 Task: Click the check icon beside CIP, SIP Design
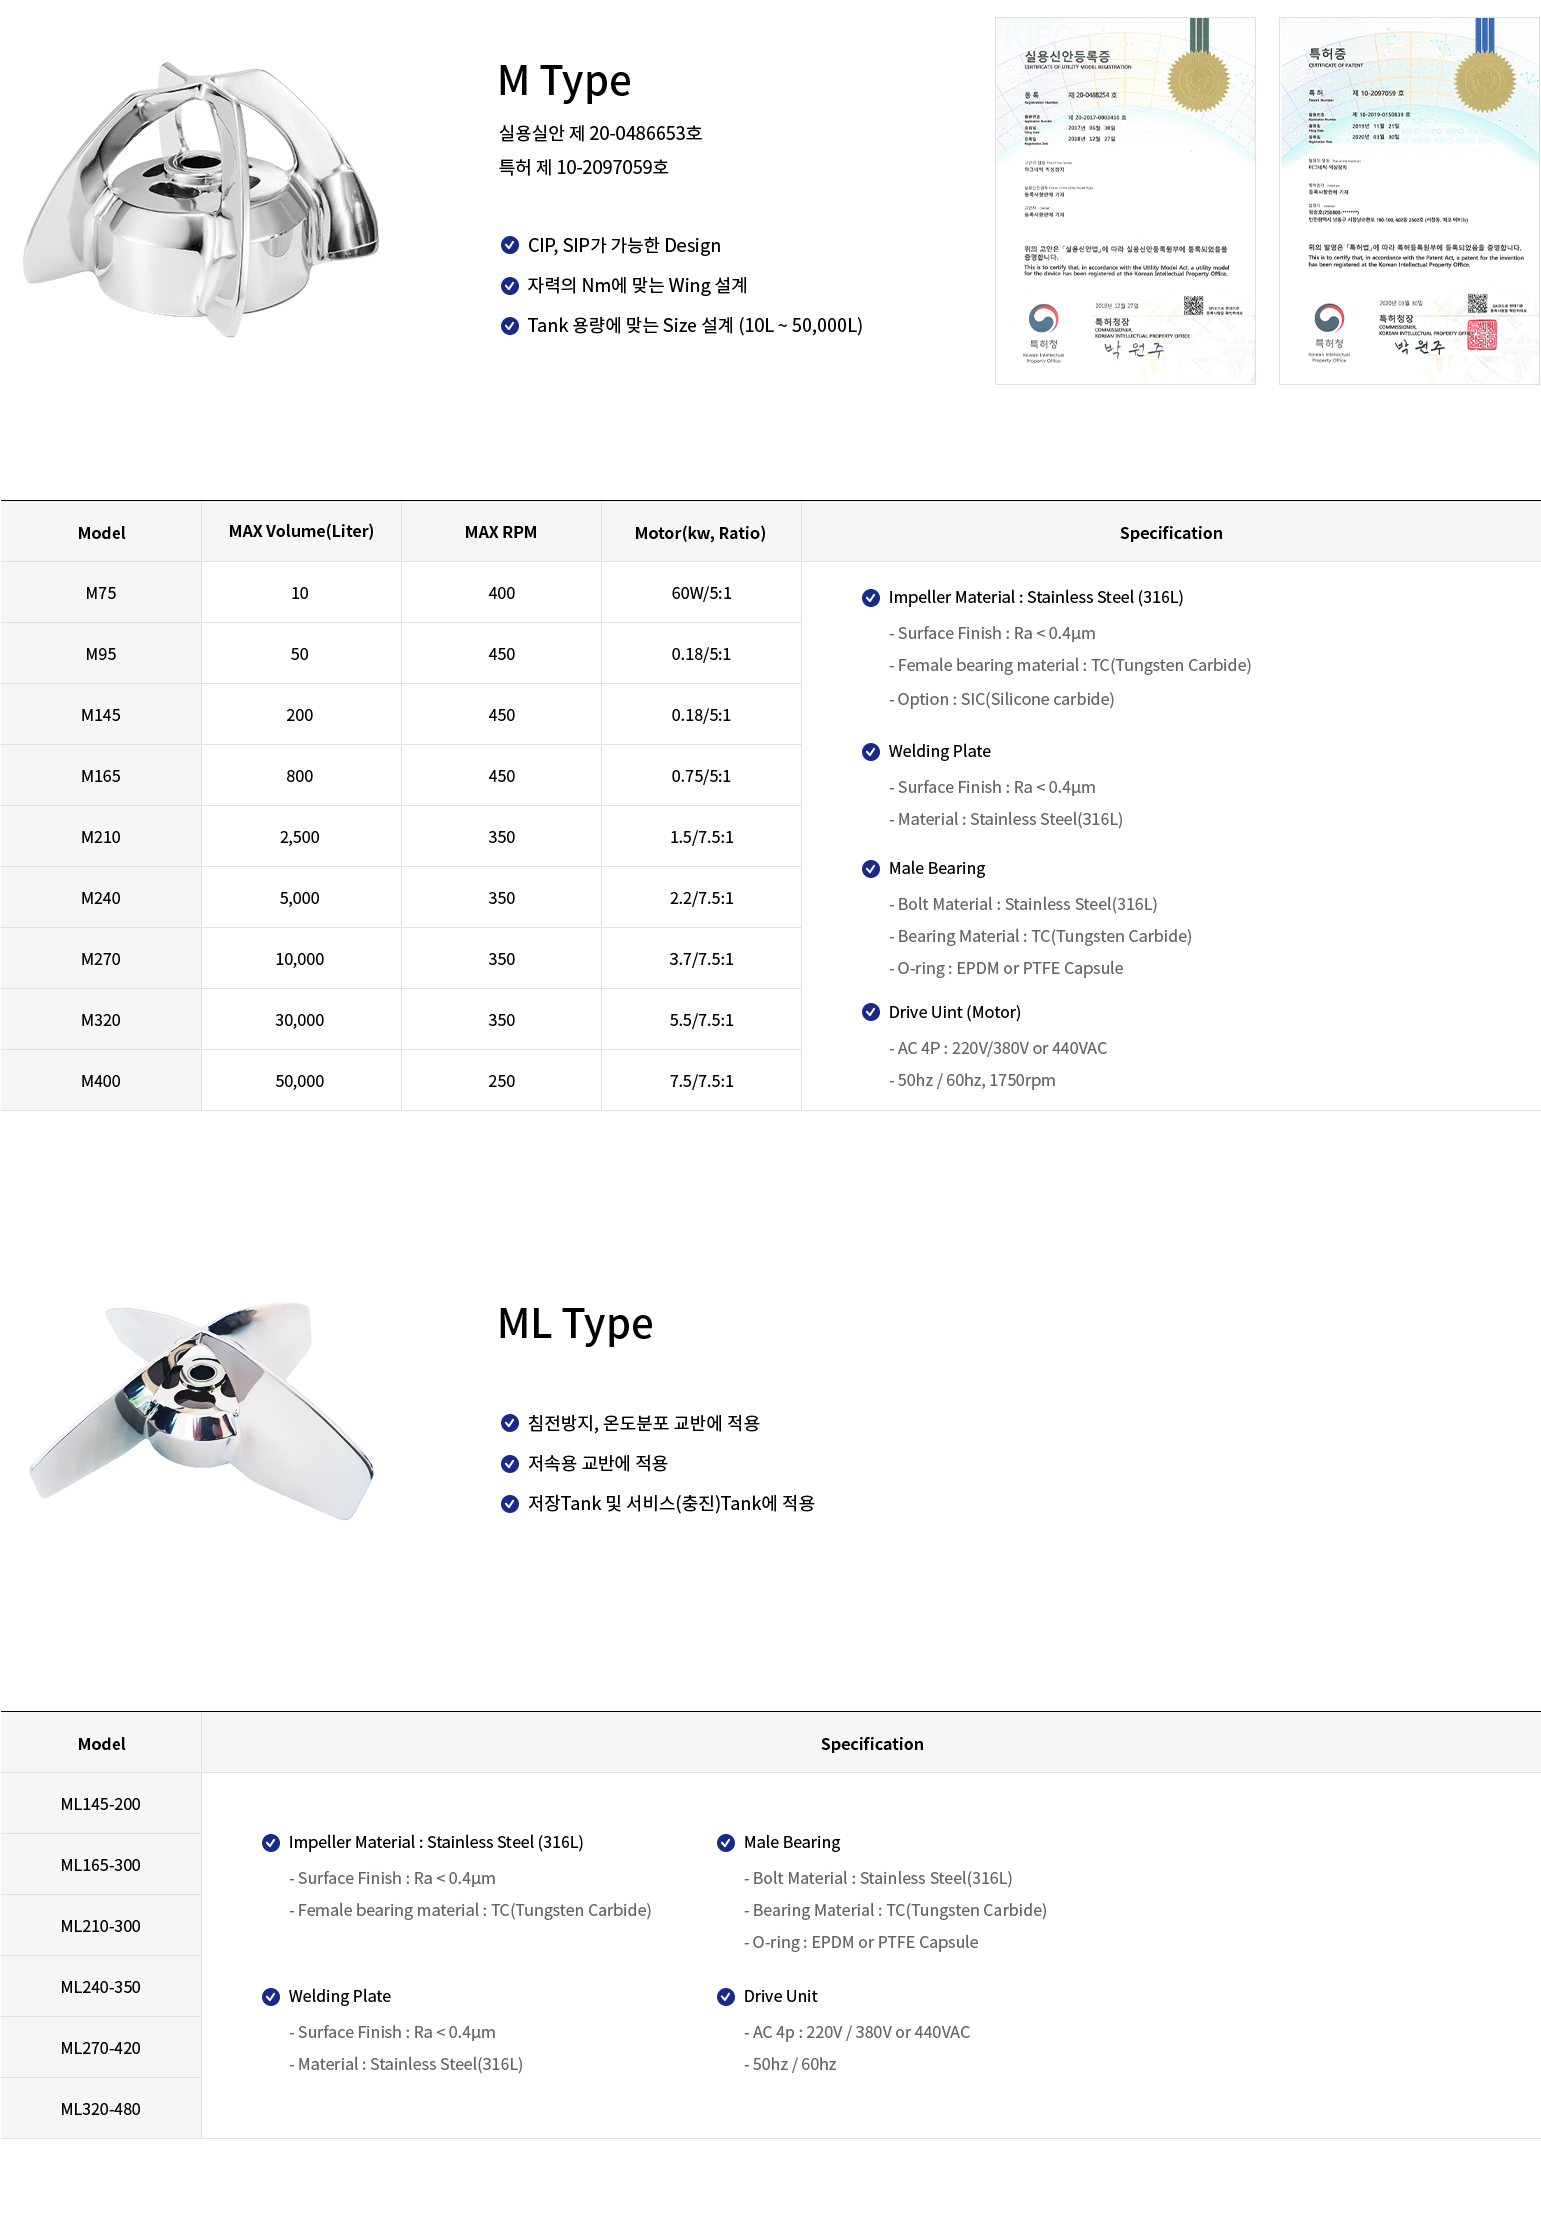(510, 245)
